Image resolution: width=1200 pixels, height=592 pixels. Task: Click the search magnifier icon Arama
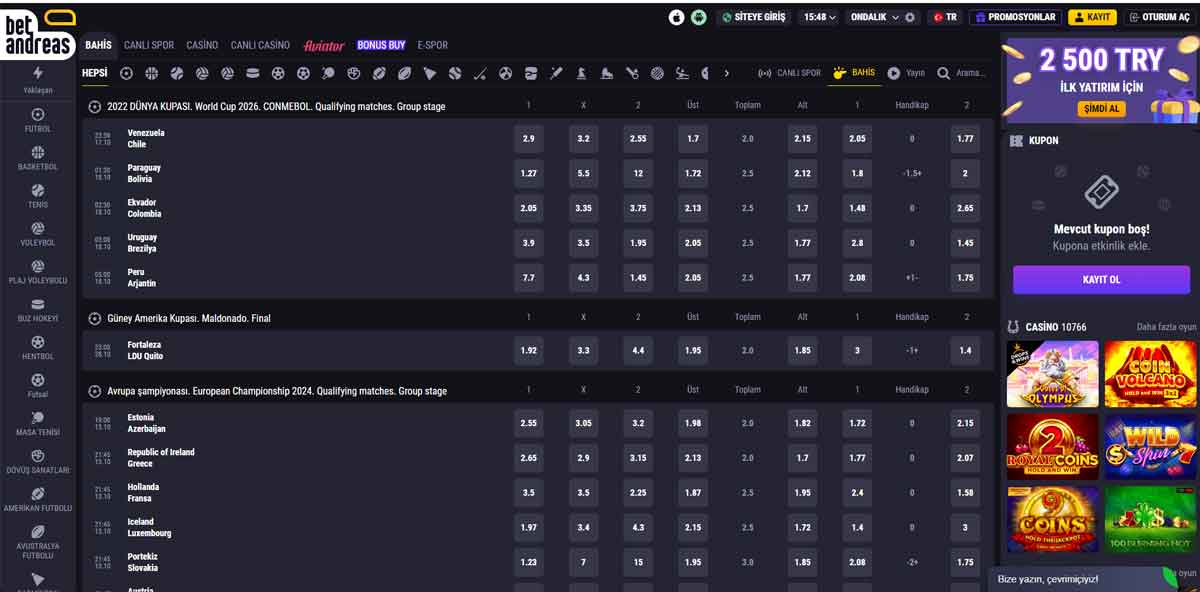click(944, 73)
